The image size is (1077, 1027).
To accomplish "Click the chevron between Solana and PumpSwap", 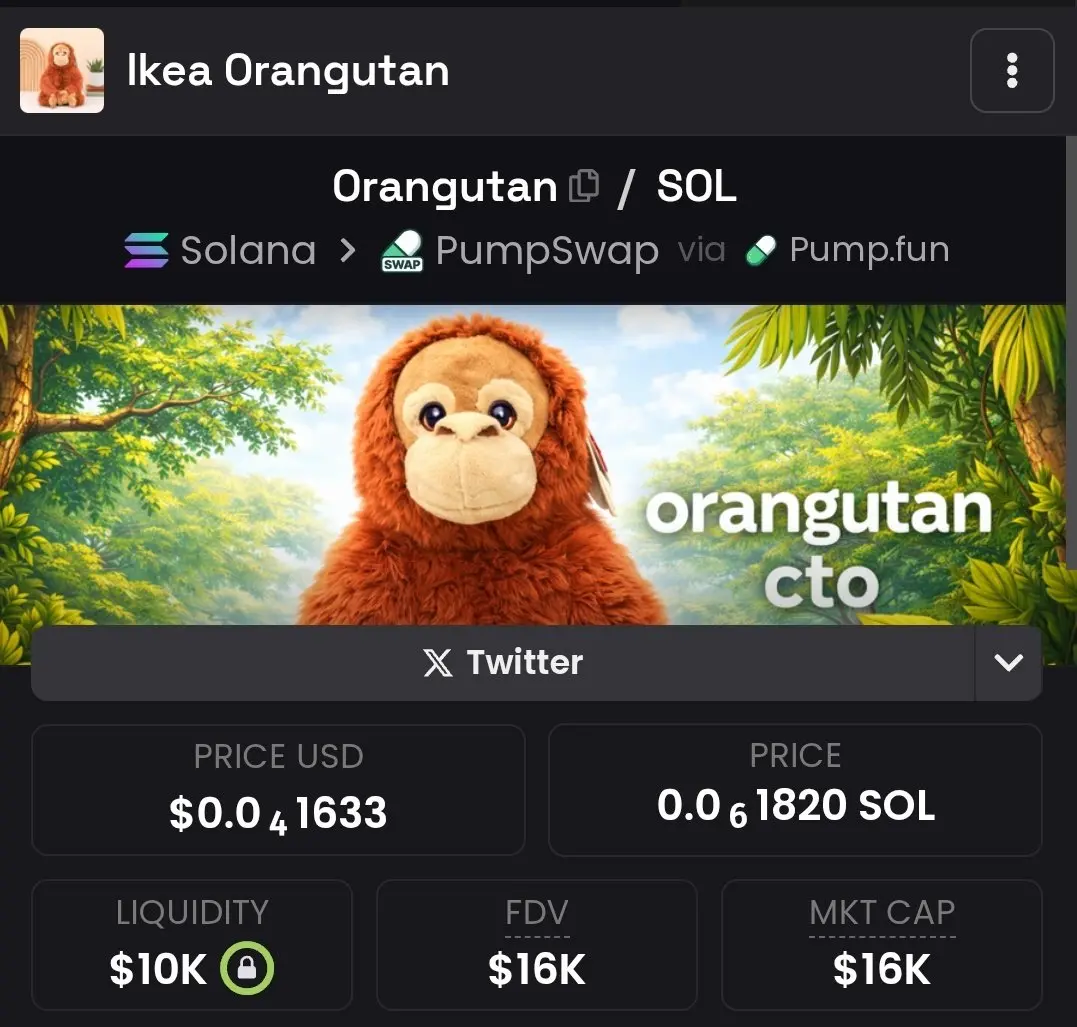I will [348, 250].
